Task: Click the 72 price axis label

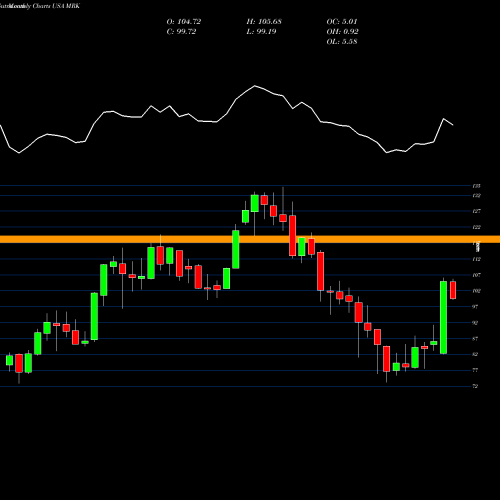Action: point(475,386)
